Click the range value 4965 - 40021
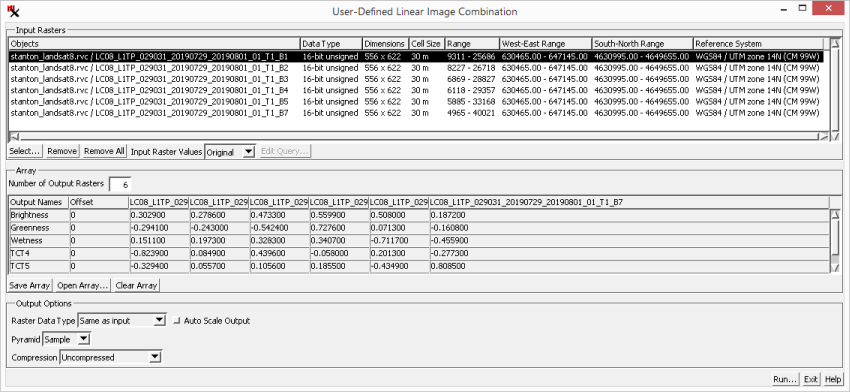The height and width of the screenshot is (392, 850). (471, 113)
